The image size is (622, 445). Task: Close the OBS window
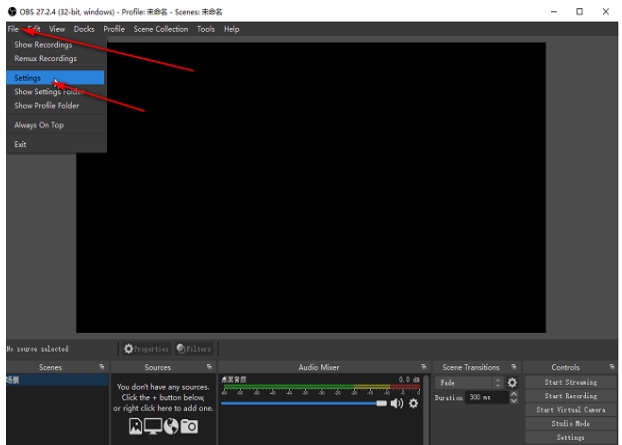pyautogui.click(x=605, y=12)
